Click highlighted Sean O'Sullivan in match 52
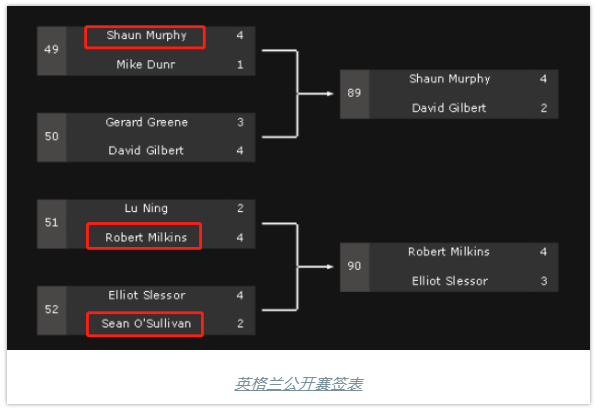Viewport: 598px width, 412px height. point(146,323)
